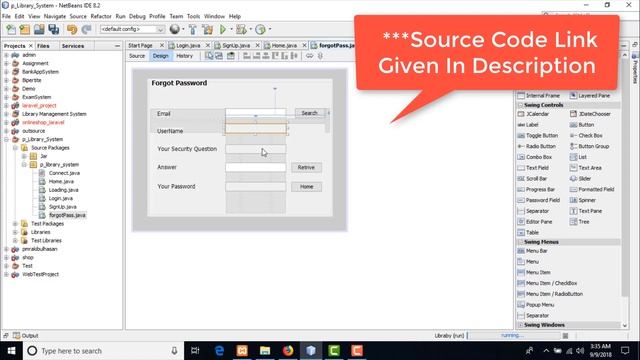Click the globe browser icon in toolbar
Viewport: 640px width, 360px height.
pyautogui.click(x=175, y=29)
